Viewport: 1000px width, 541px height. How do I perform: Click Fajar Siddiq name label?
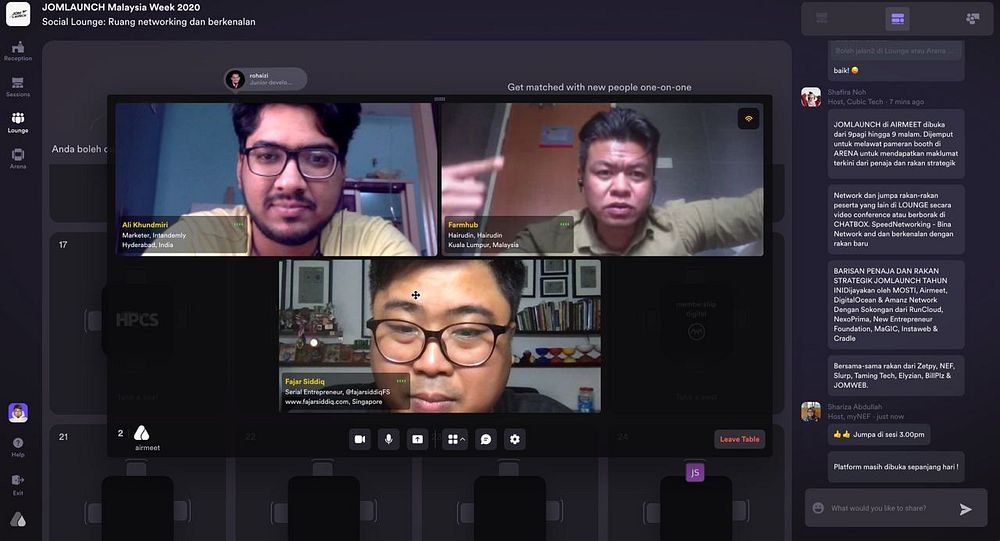[x=305, y=382]
